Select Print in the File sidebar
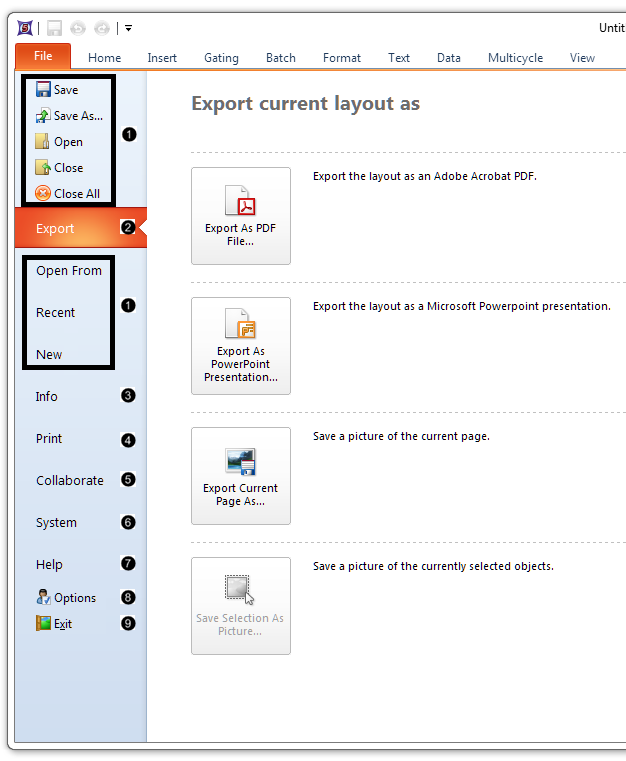This screenshot has width=626, height=761. click(x=49, y=439)
